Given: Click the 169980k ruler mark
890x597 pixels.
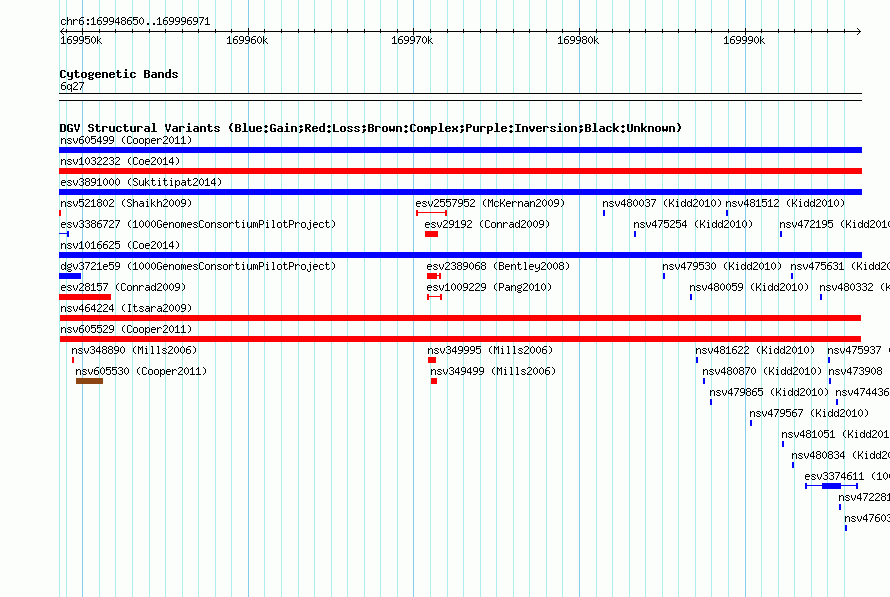Looking at the screenshot, I should pyautogui.click(x=578, y=40).
